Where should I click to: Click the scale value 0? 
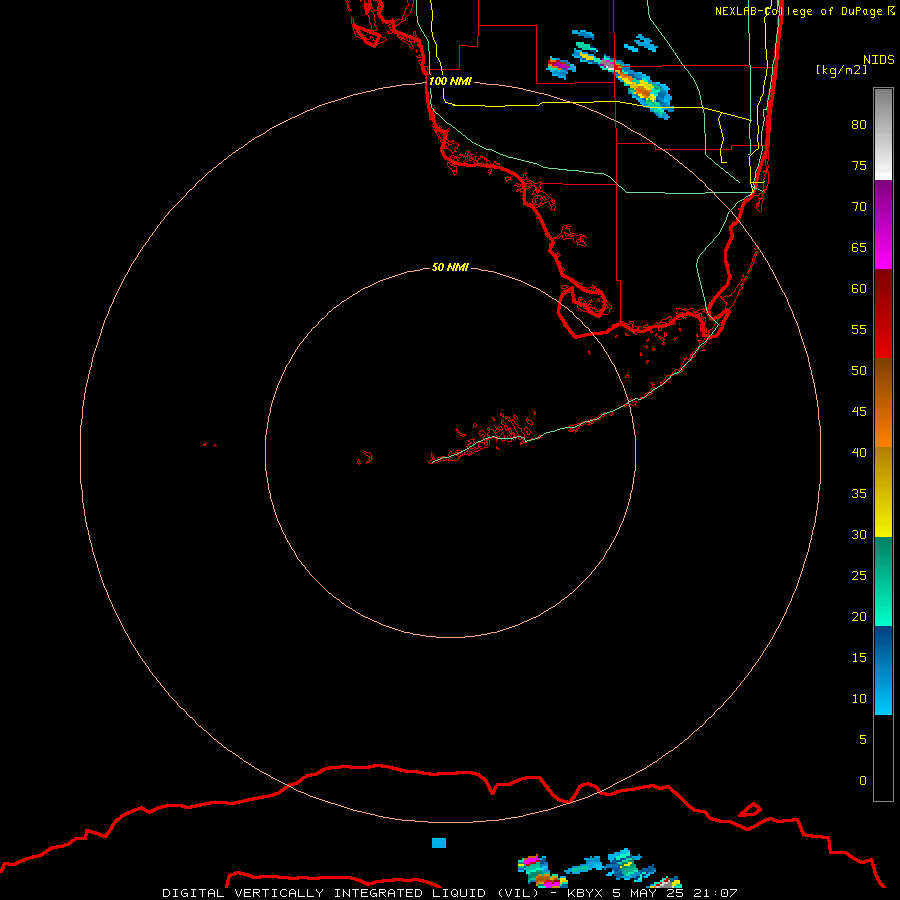pos(863,781)
